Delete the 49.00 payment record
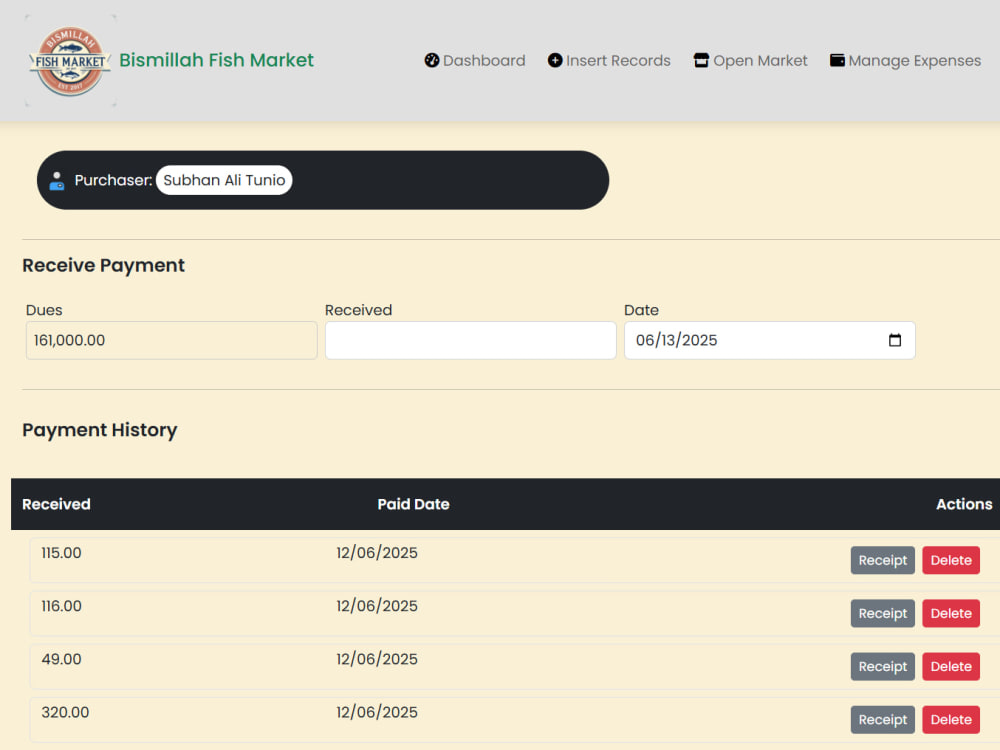 click(951, 666)
